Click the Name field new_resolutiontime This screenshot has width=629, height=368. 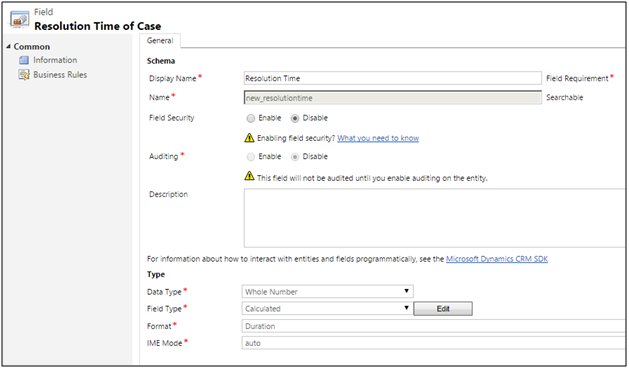(x=392, y=98)
